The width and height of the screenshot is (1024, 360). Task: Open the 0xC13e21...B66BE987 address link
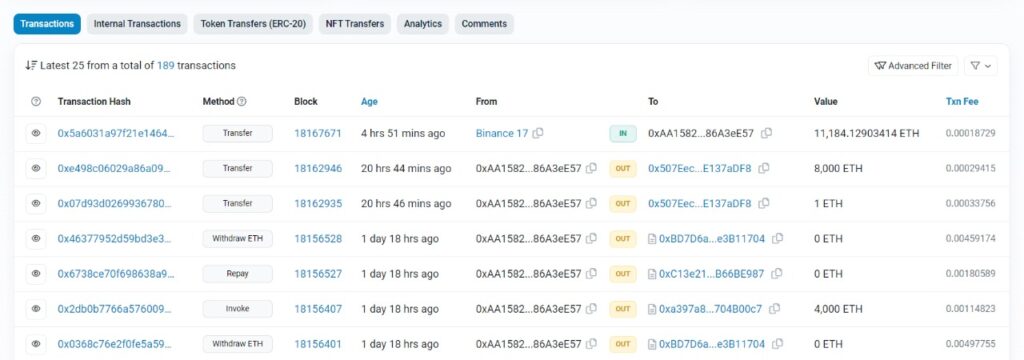point(711,274)
